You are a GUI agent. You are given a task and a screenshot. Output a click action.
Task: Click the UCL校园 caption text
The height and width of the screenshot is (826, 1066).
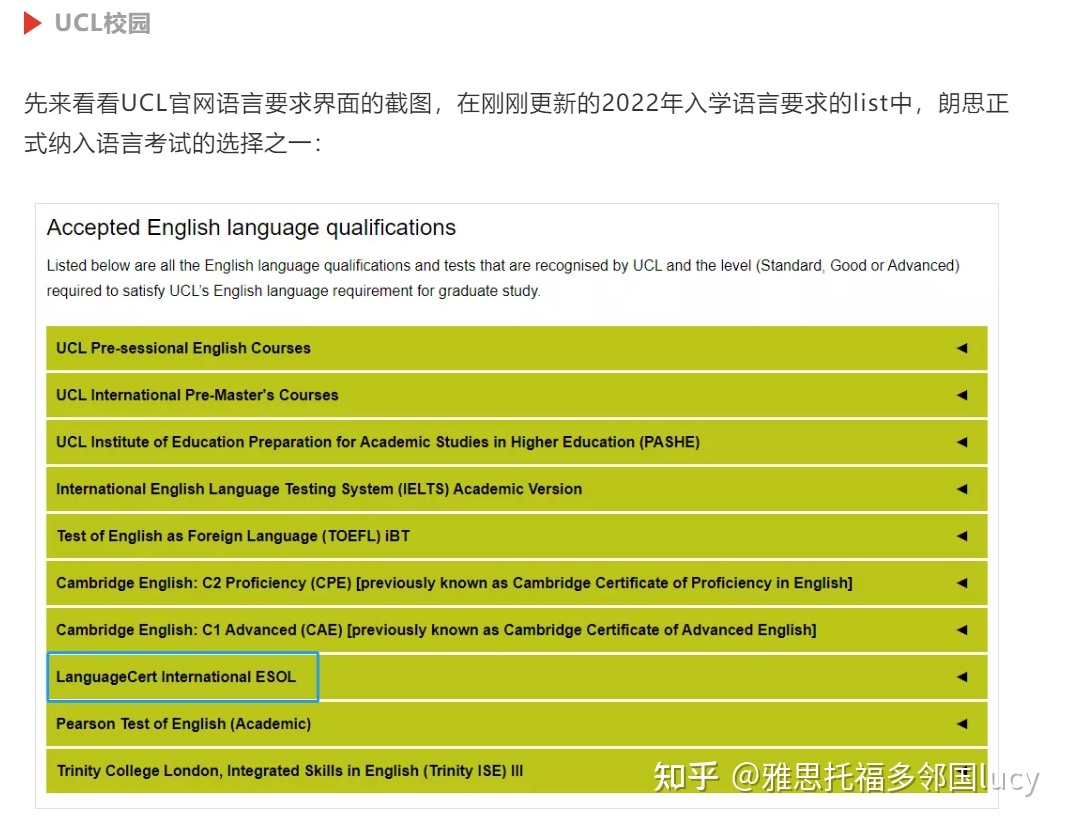click(103, 23)
